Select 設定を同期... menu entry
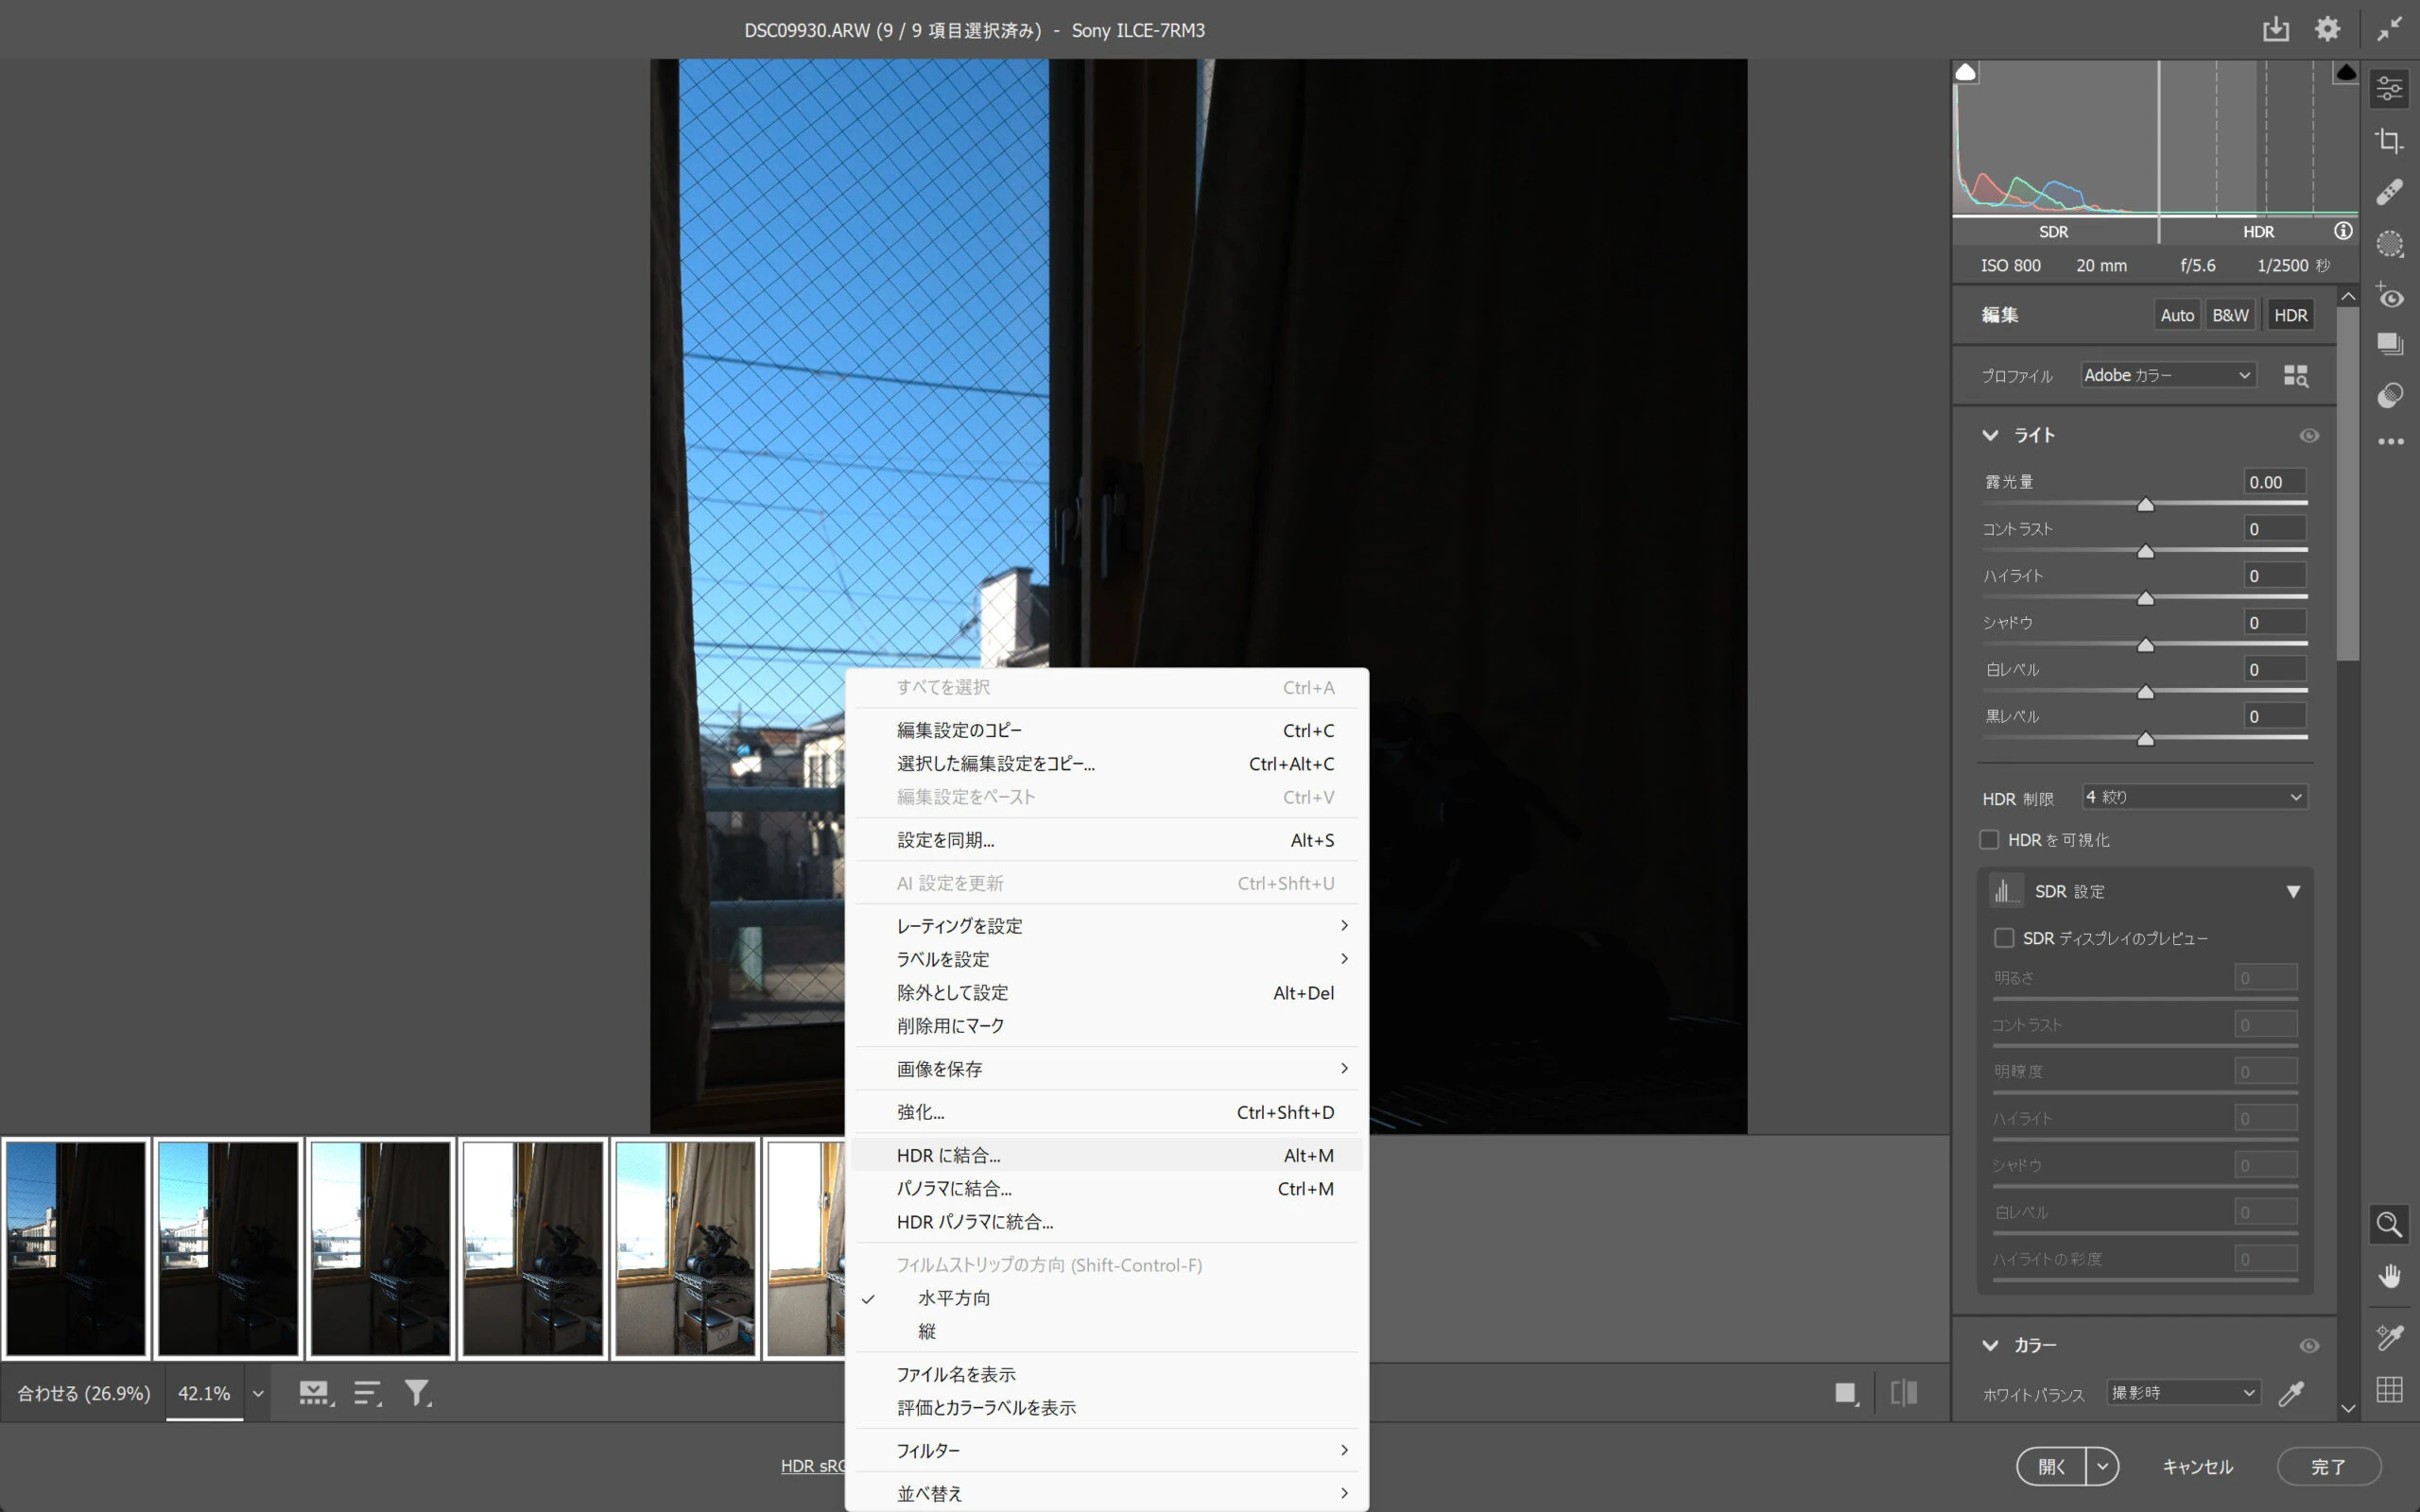The image size is (2420, 1512). click(945, 840)
